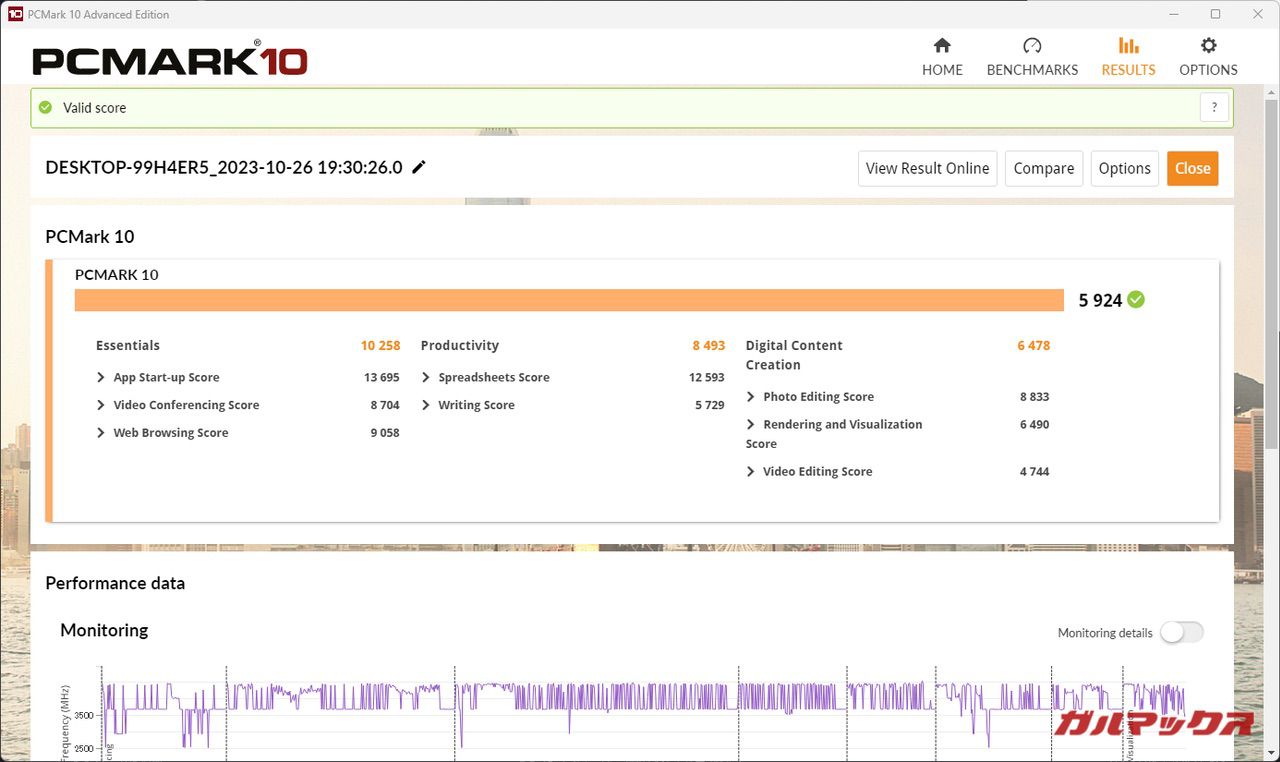
Task: Click the green valid score checkmark icon
Action: pos(44,108)
